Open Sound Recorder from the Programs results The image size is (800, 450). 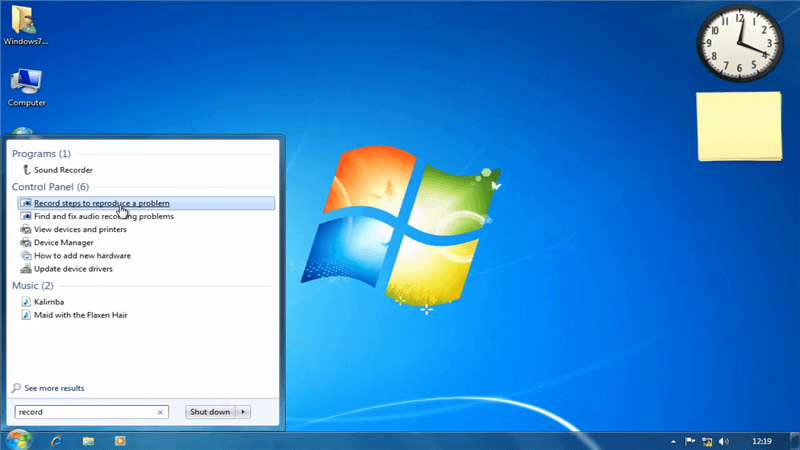coord(63,170)
